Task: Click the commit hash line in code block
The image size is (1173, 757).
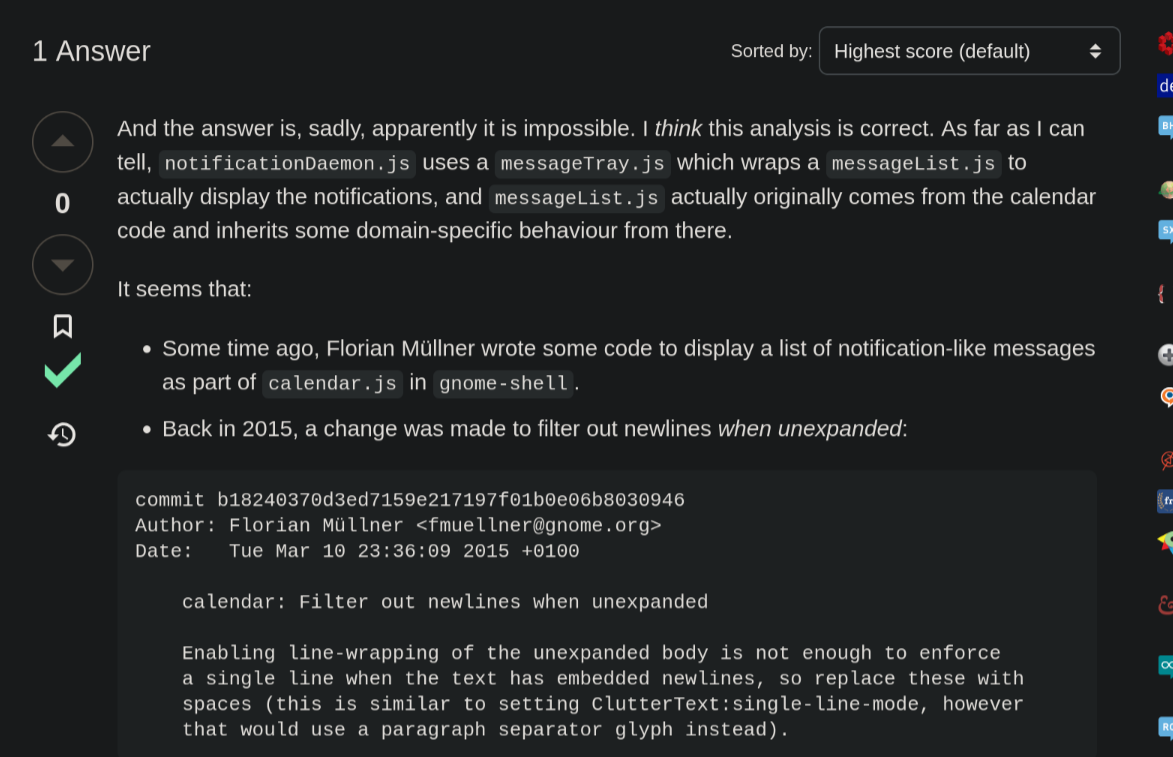Action: tap(410, 500)
